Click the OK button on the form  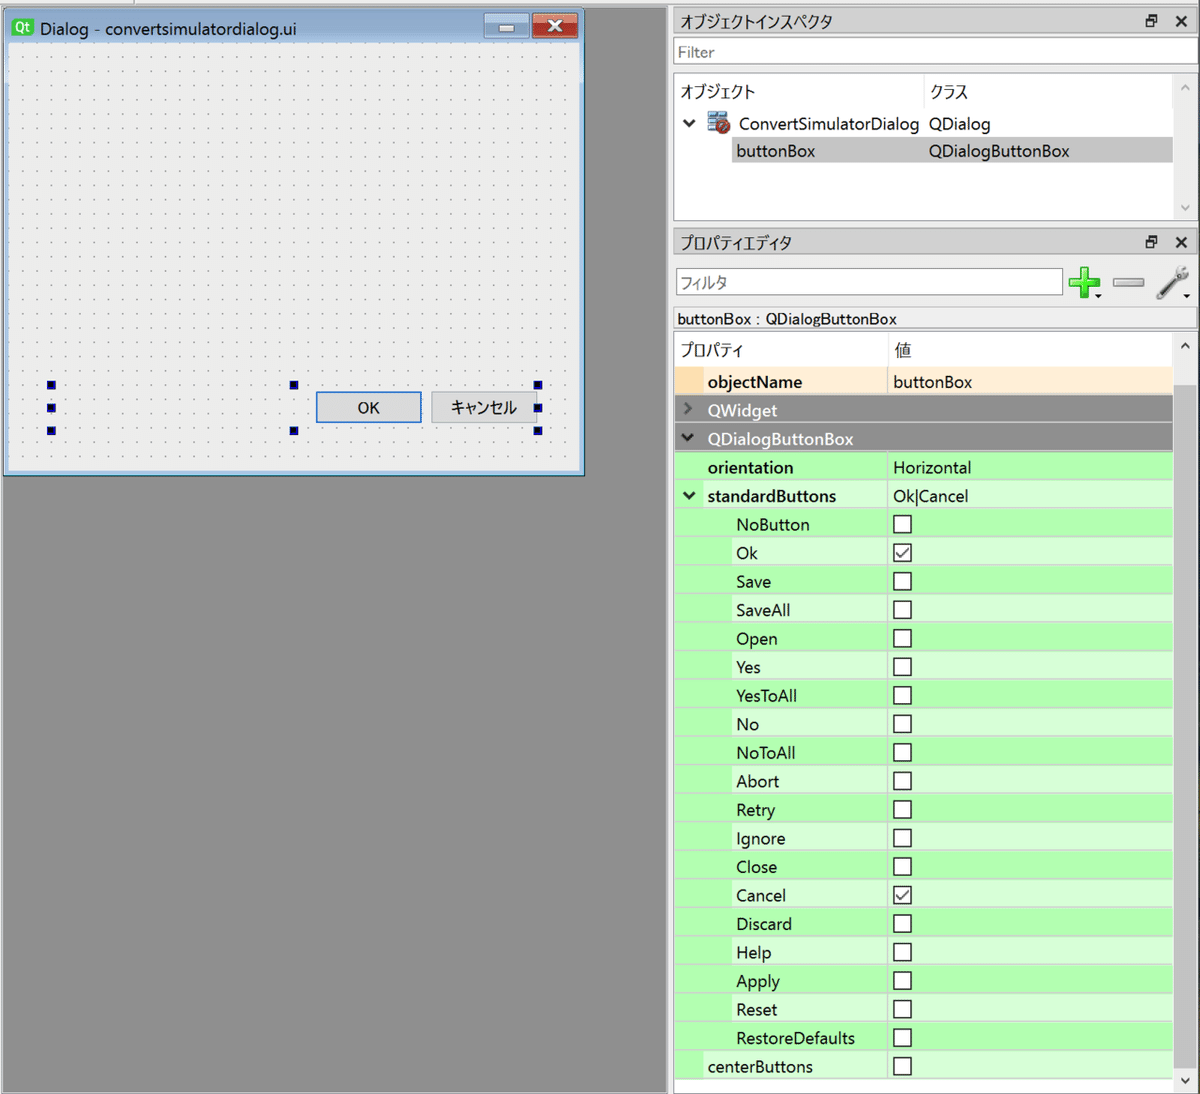coord(369,407)
